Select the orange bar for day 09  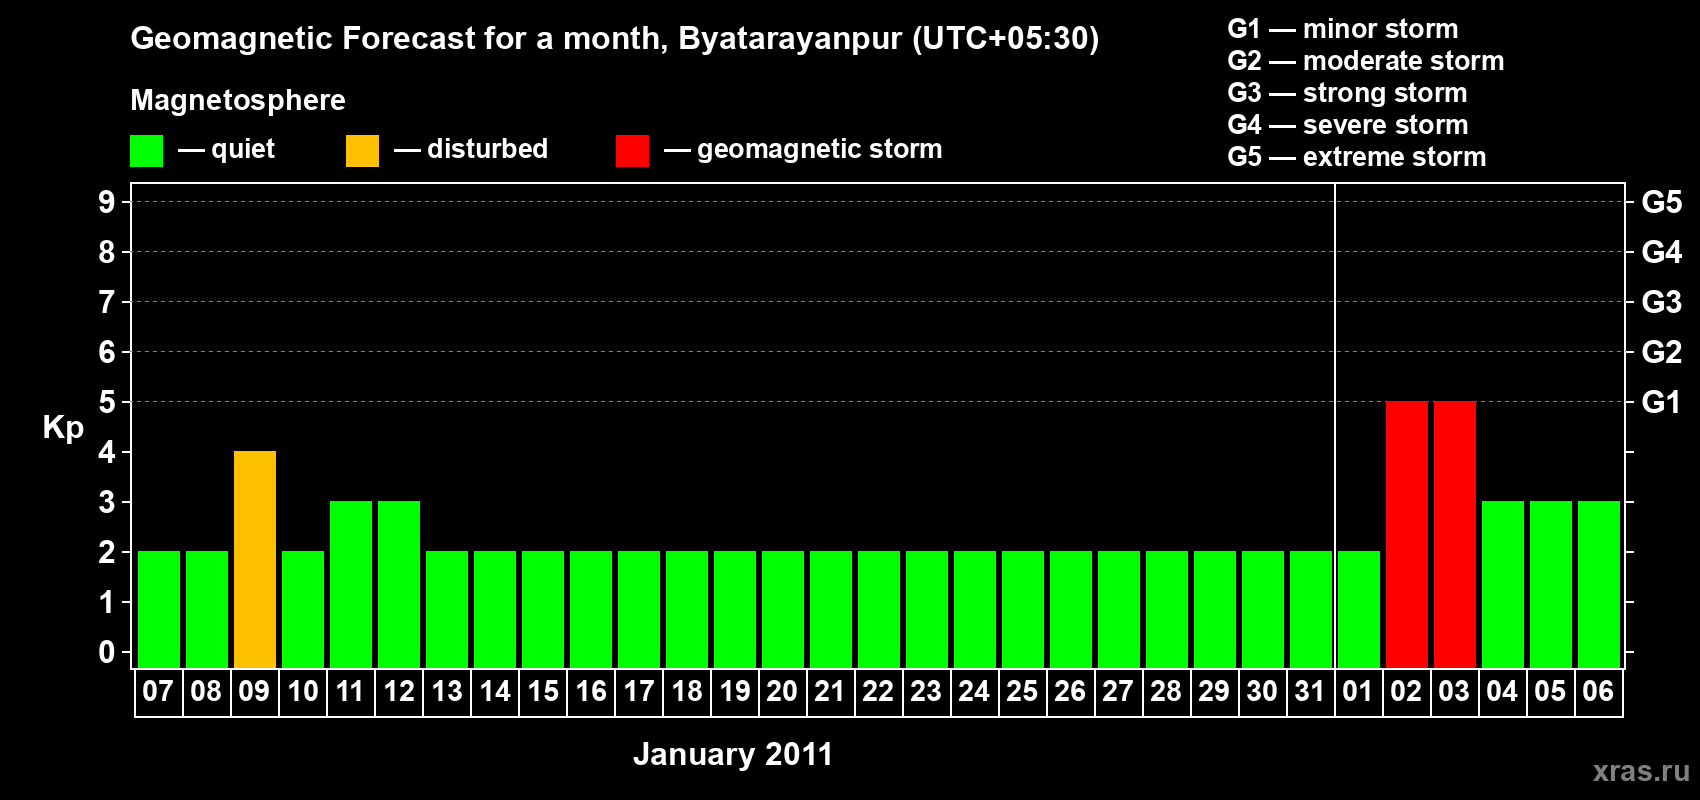[x=255, y=560]
